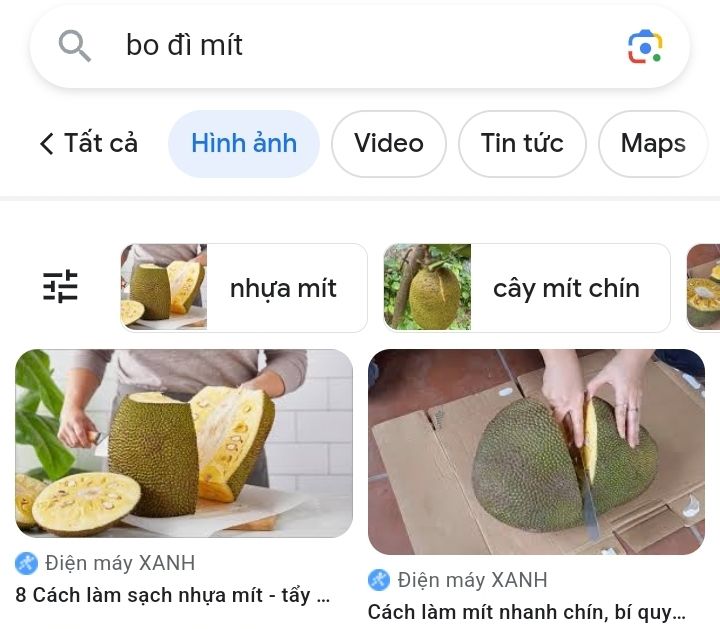Open the cut jackfruit kitchen image
This screenshot has height=629, width=720.
[184, 443]
